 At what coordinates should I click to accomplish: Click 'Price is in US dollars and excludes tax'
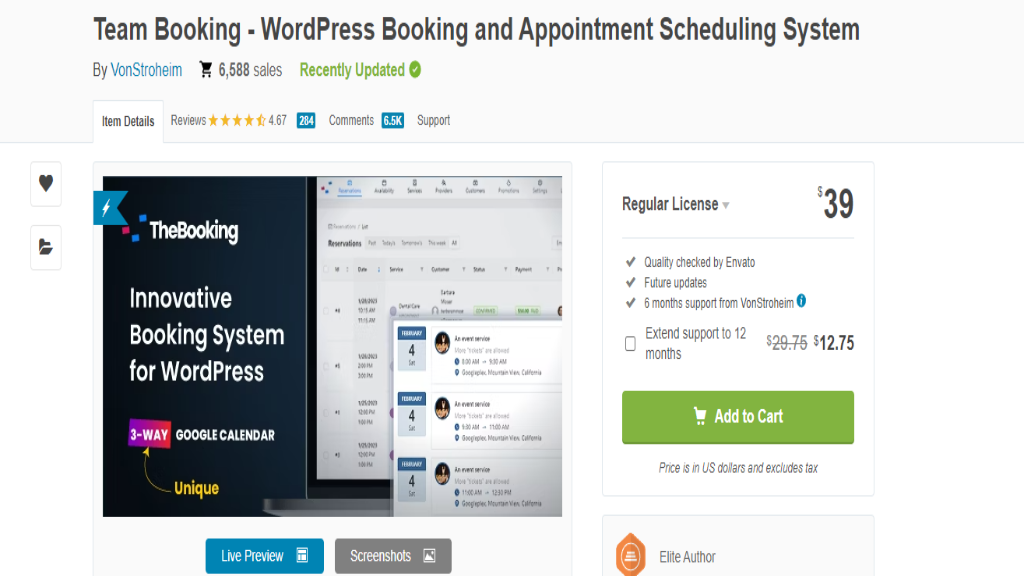coord(738,468)
